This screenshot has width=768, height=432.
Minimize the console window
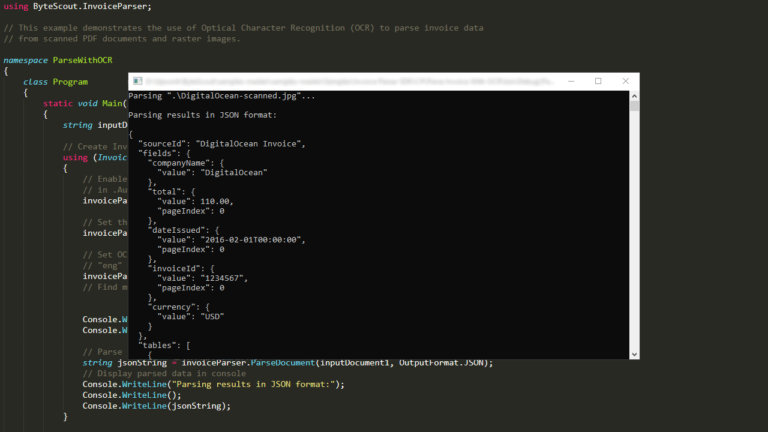[x=571, y=81]
